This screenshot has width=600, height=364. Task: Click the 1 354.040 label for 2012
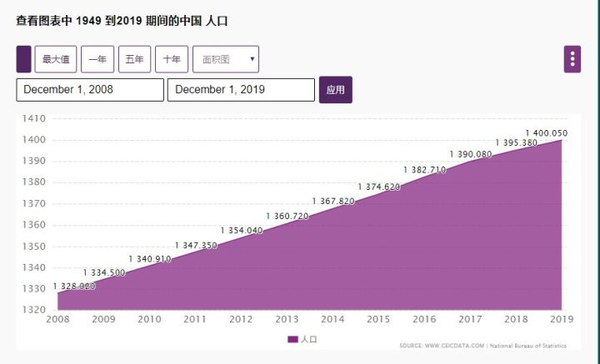(x=241, y=230)
